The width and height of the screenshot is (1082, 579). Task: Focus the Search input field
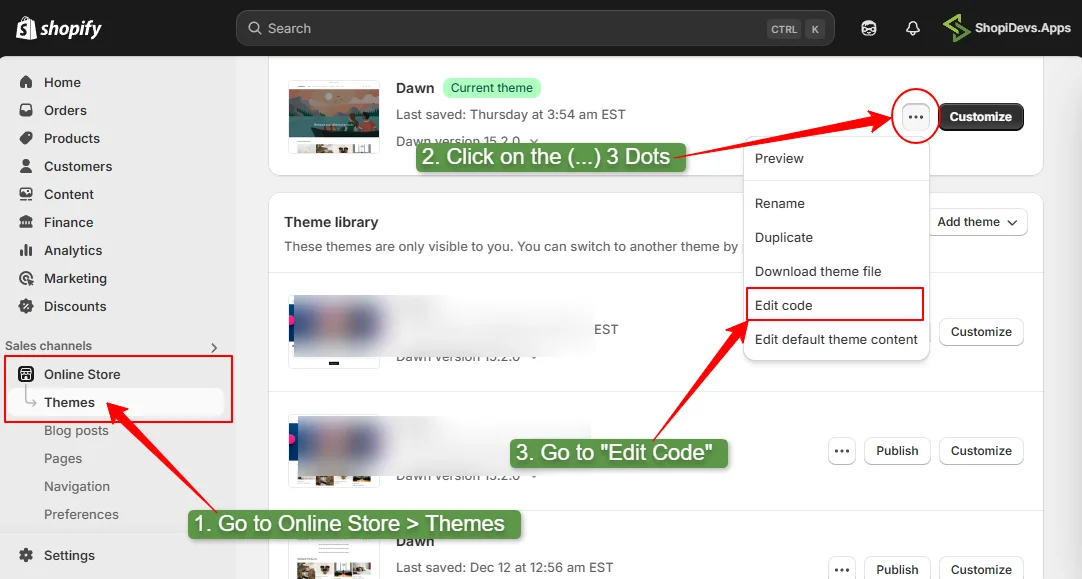[535, 28]
